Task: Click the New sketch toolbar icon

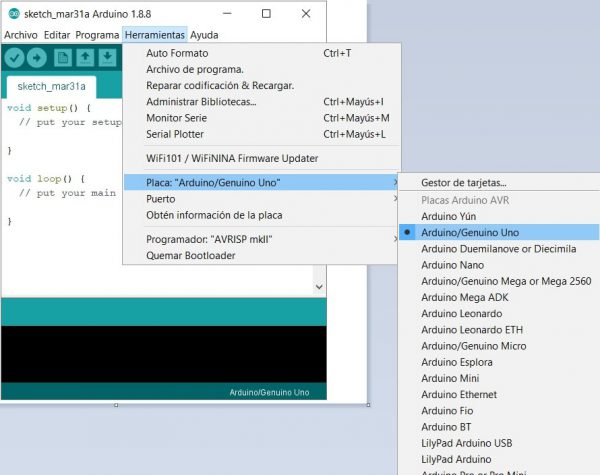Action: pyautogui.click(x=63, y=58)
